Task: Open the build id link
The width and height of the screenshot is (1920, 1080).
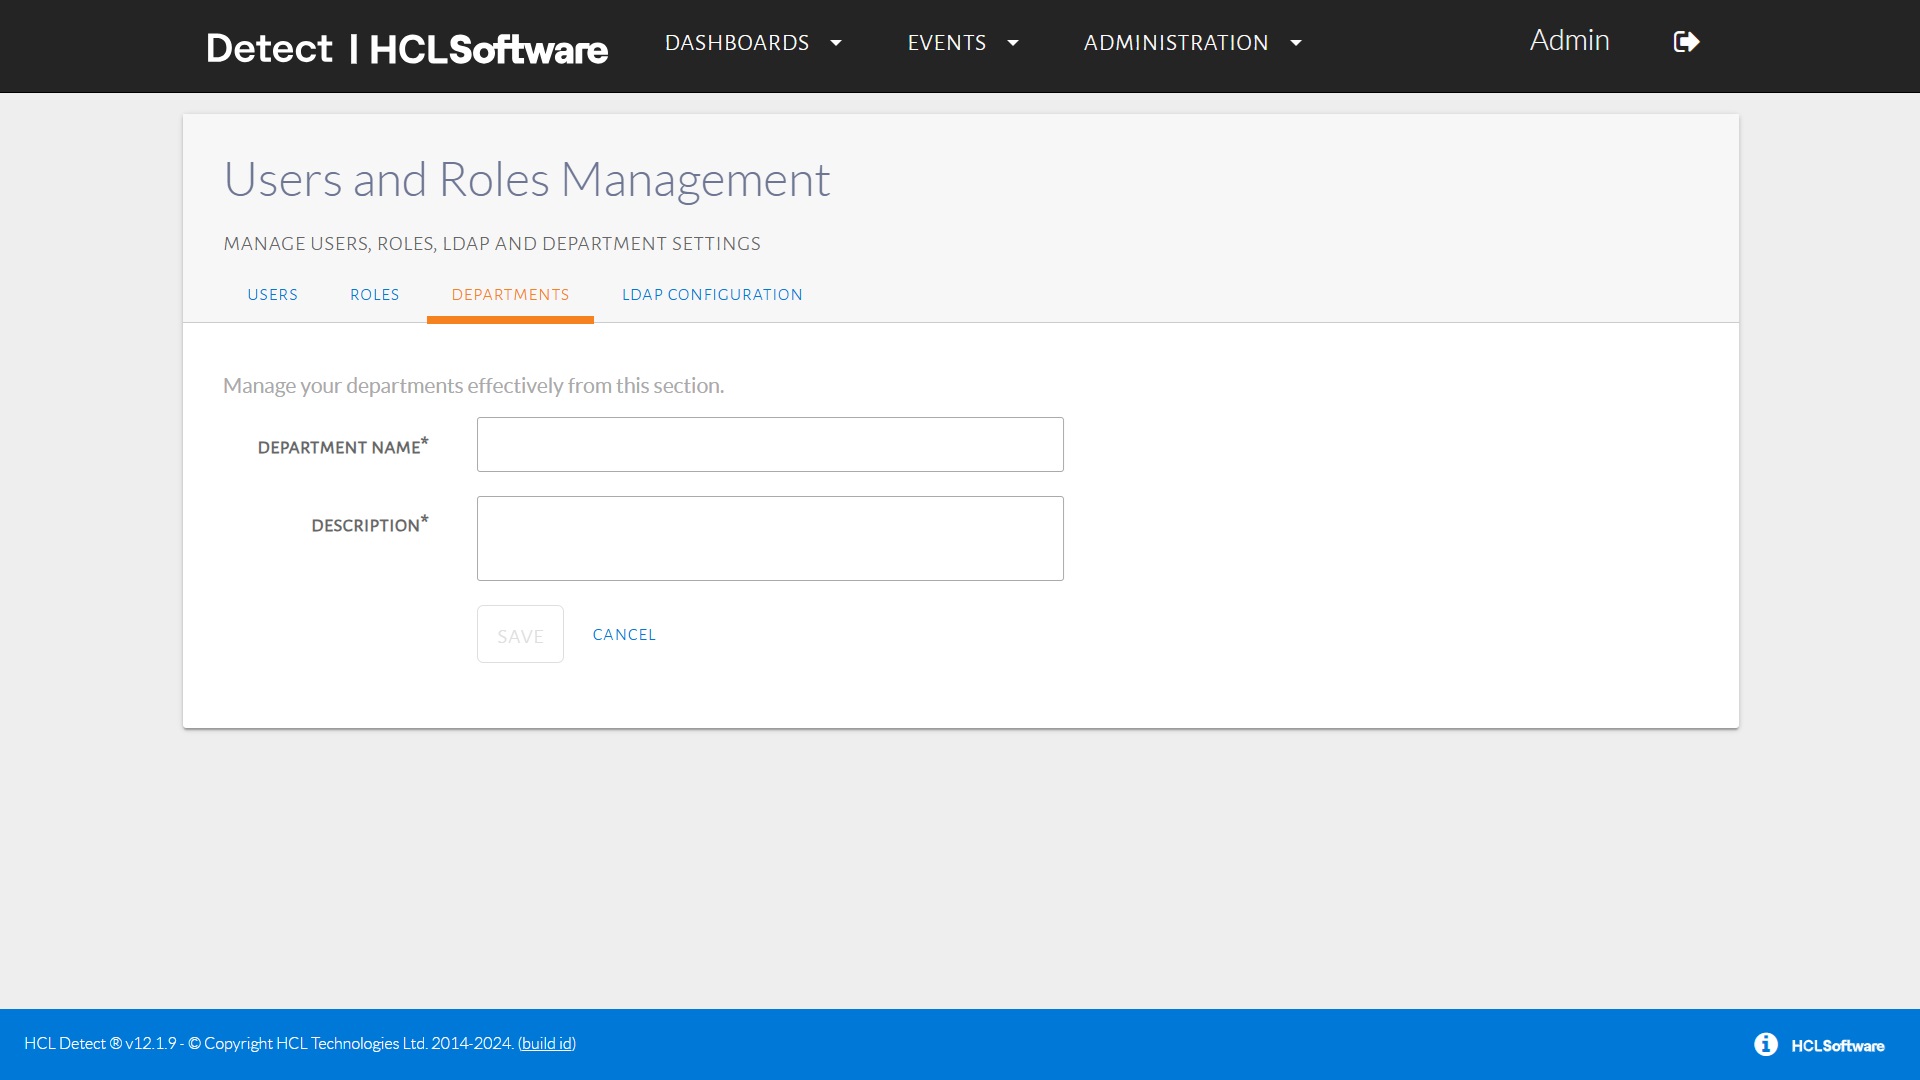Action: (x=546, y=1043)
